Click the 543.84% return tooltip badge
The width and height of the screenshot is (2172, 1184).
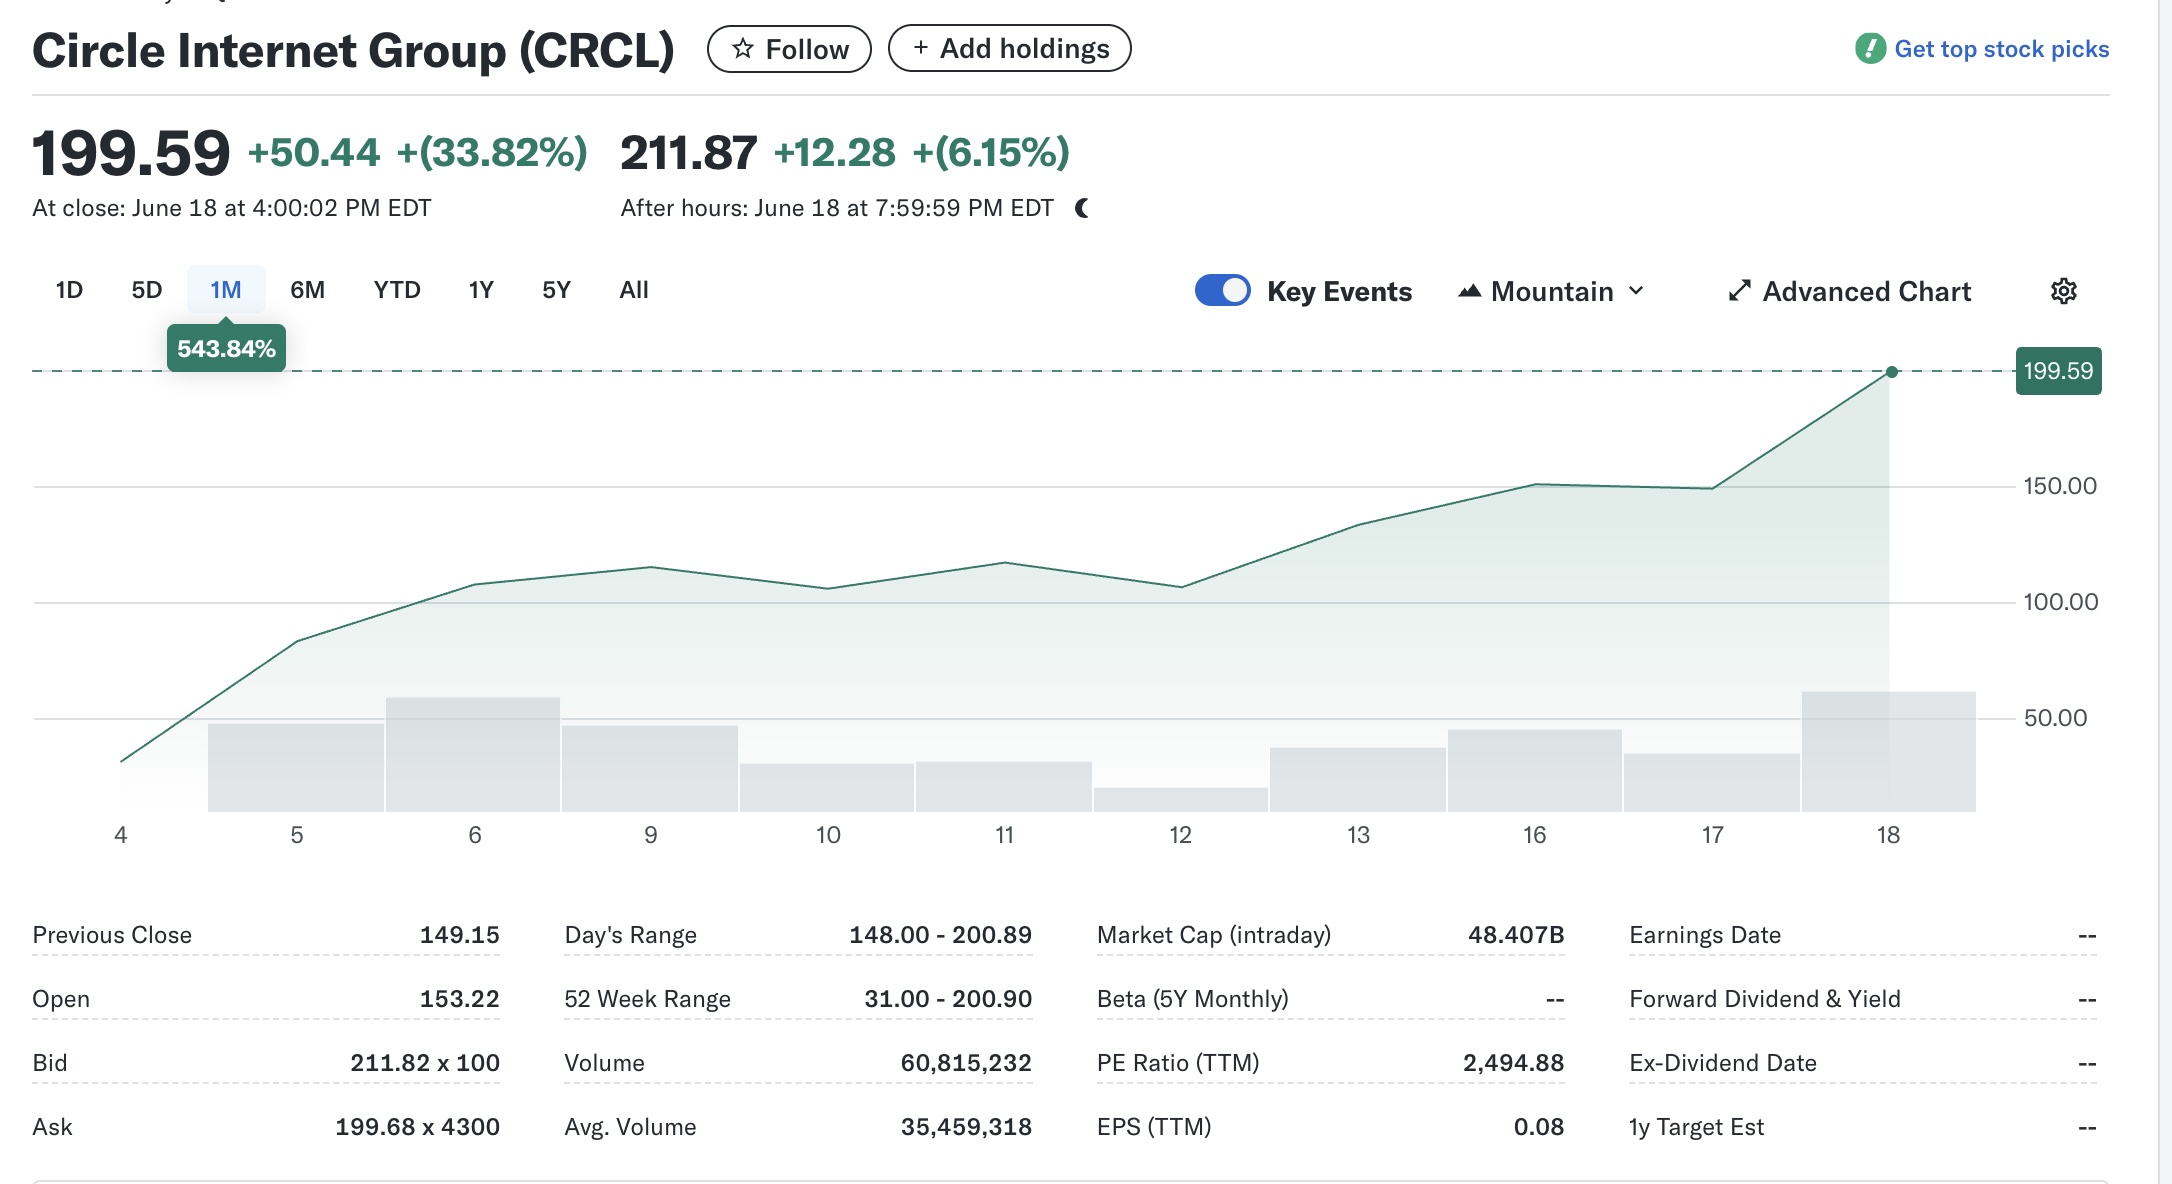coord(226,348)
